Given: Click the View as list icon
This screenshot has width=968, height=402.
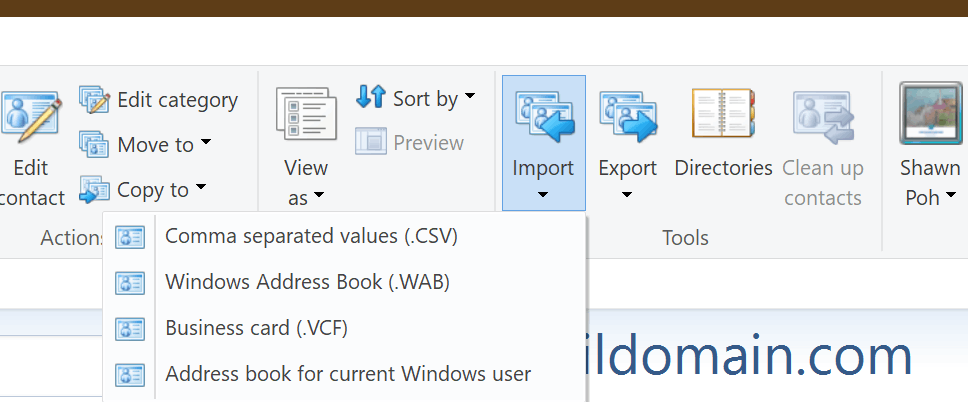Looking at the screenshot, I should point(306,114).
